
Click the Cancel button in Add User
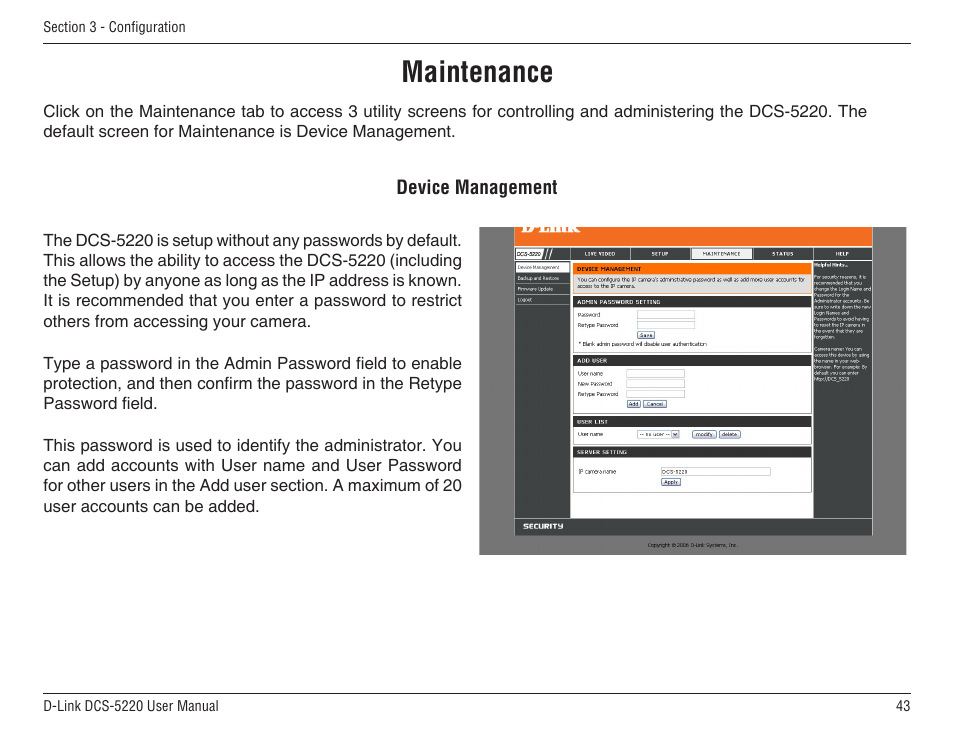point(655,404)
